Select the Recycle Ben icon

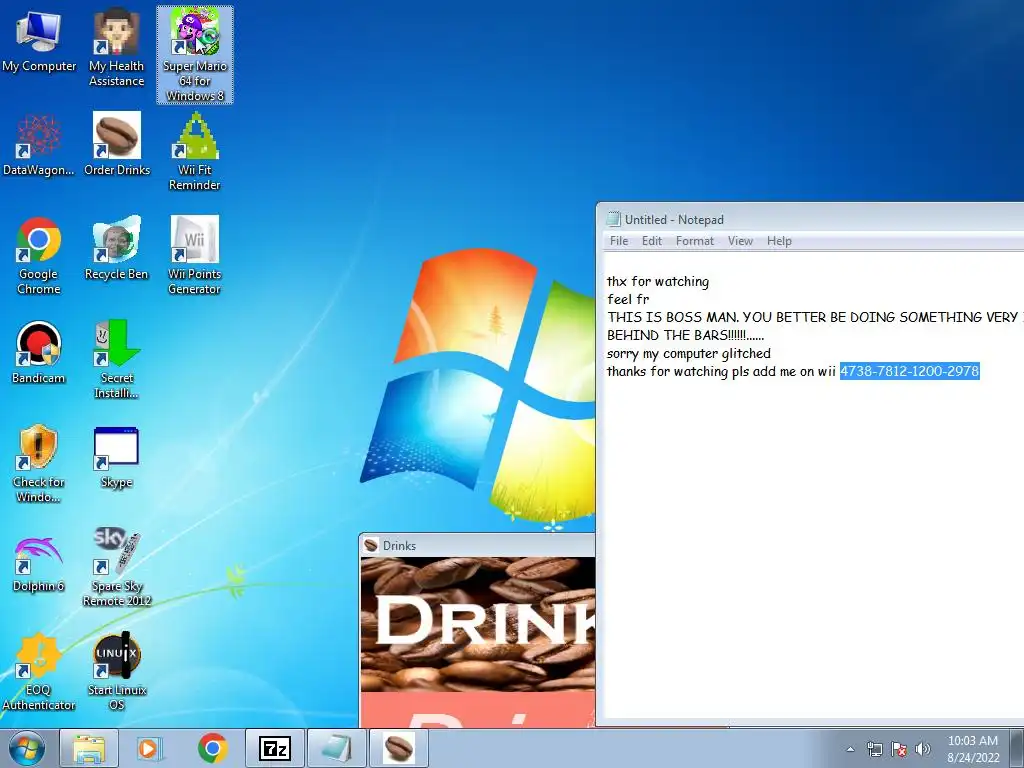click(x=116, y=249)
